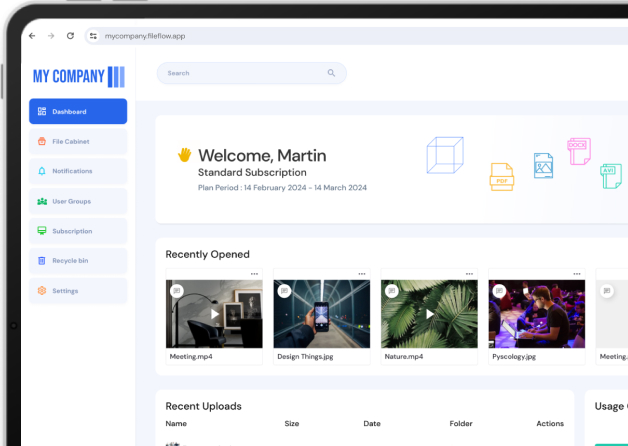Click the Folder column header
Screen dimensions: 628x446
point(461,423)
